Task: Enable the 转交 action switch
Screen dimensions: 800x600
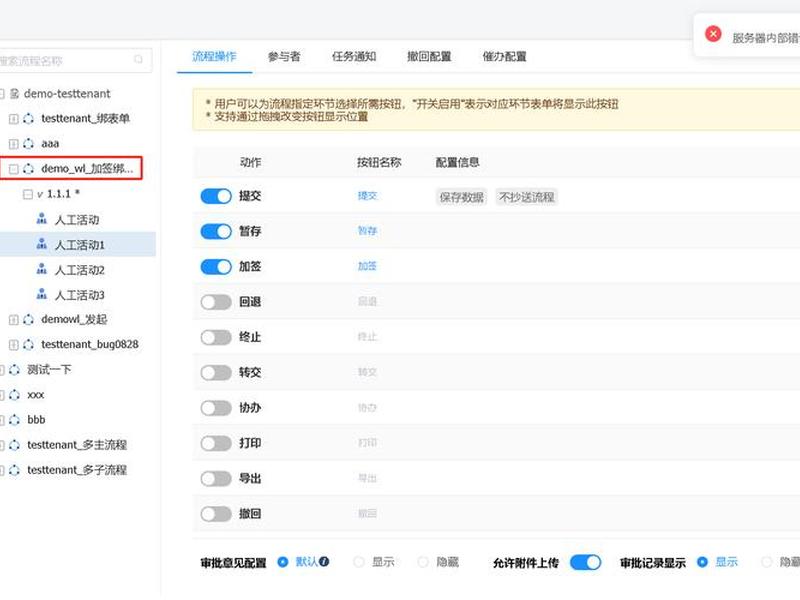Action: tap(216, 372)
